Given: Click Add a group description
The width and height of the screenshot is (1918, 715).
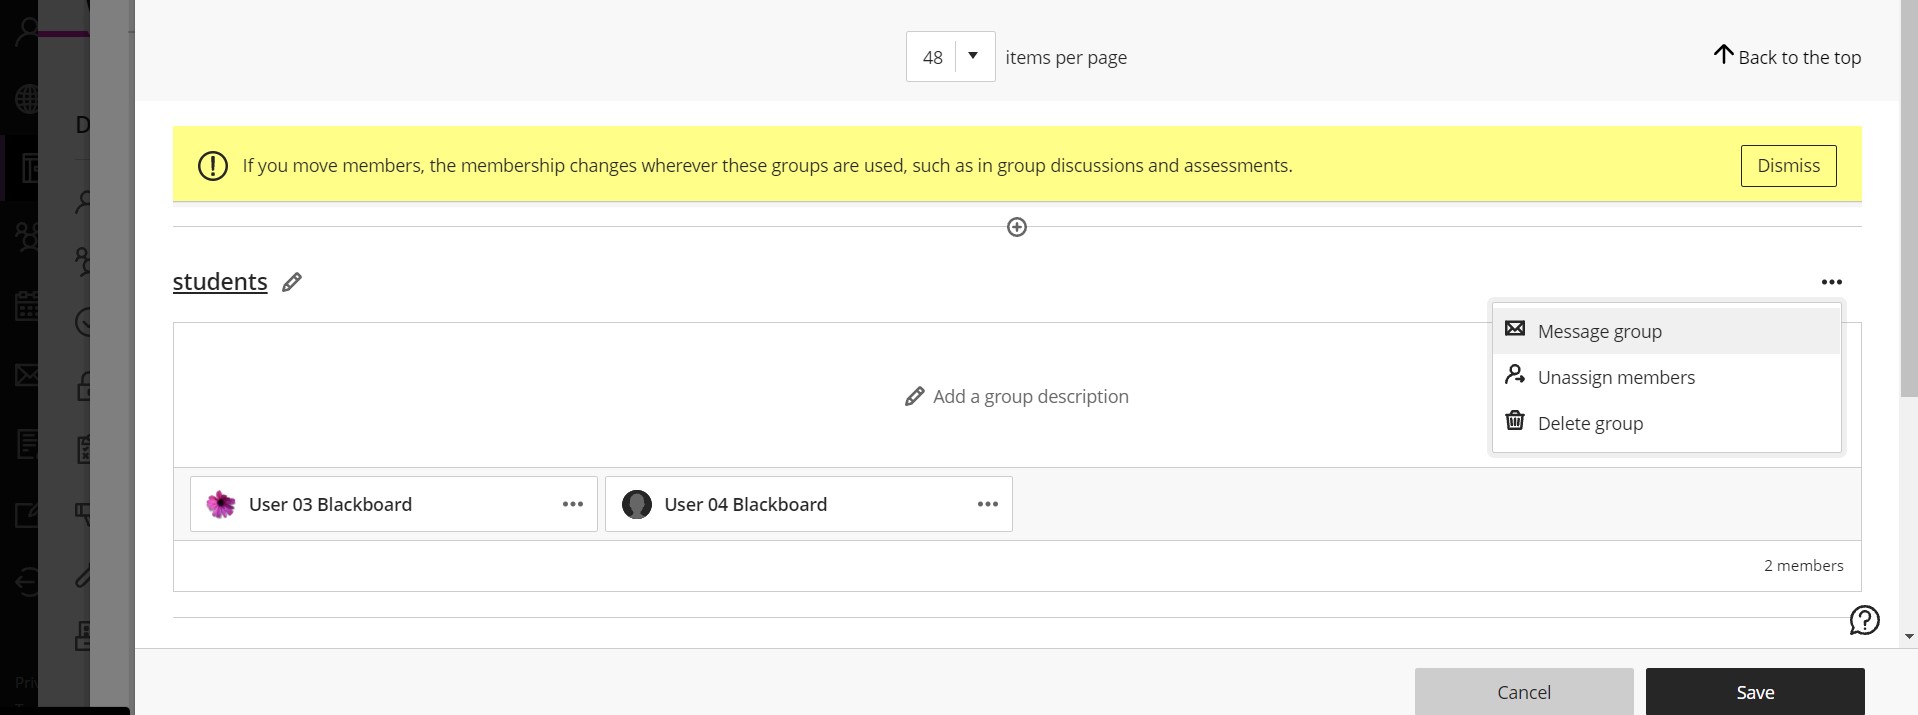Looking at the screenshot, I should (x=1030, y=396).
